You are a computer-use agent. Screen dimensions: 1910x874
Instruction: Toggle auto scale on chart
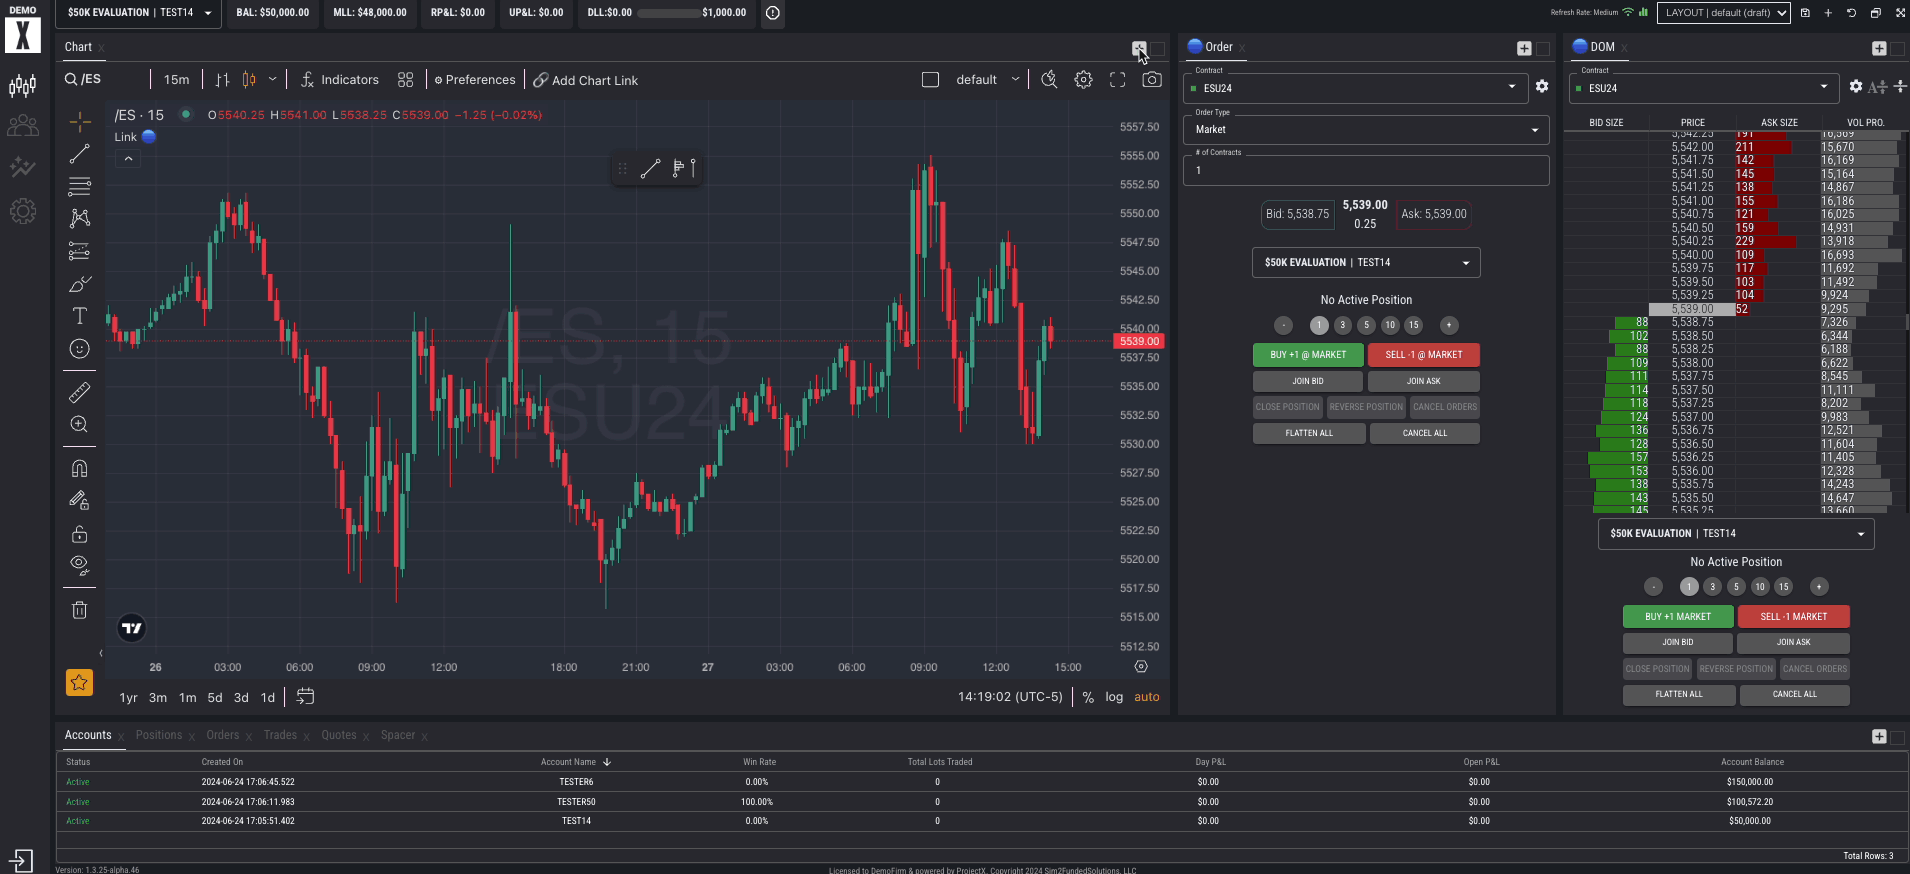(1146, 697)
